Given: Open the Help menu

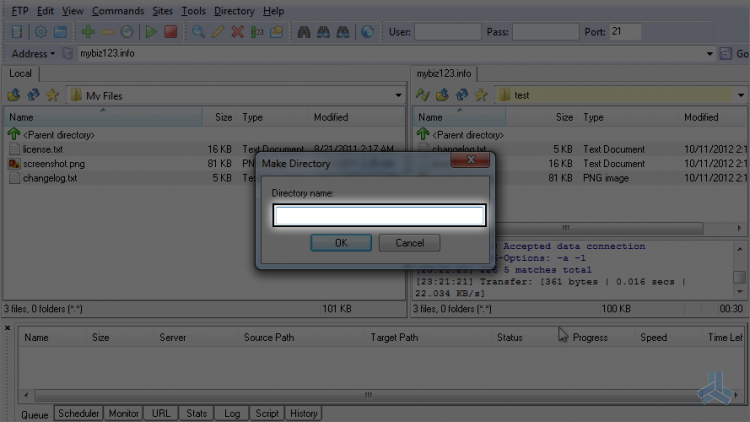Looking at the screenshot, I should pyautogui.click(x=274, y=11).
